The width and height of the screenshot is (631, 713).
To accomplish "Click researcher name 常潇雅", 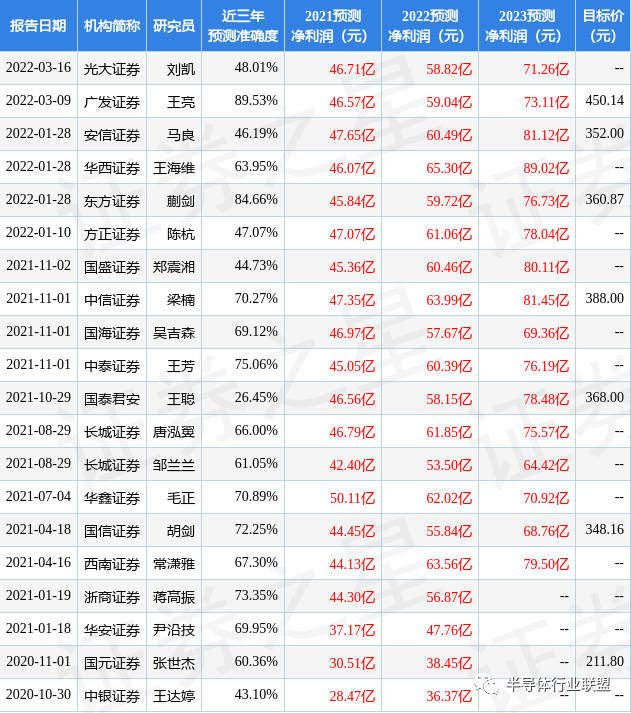I will tap(174, 564).
